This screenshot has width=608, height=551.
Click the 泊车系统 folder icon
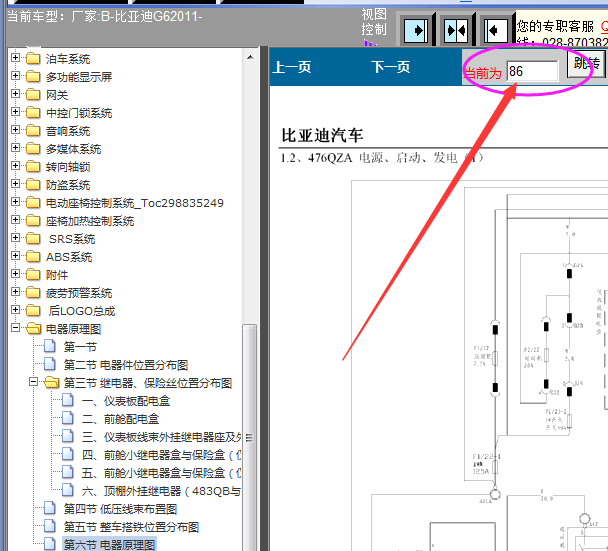(33, 59)
